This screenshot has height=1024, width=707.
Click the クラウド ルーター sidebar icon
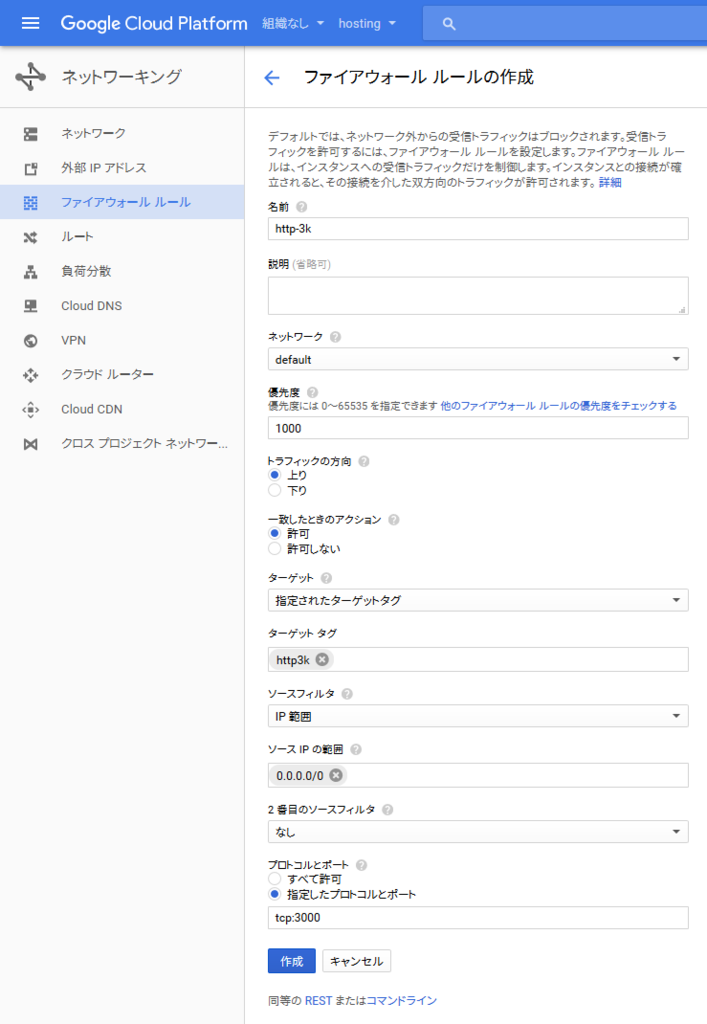[x=31, y=375]
